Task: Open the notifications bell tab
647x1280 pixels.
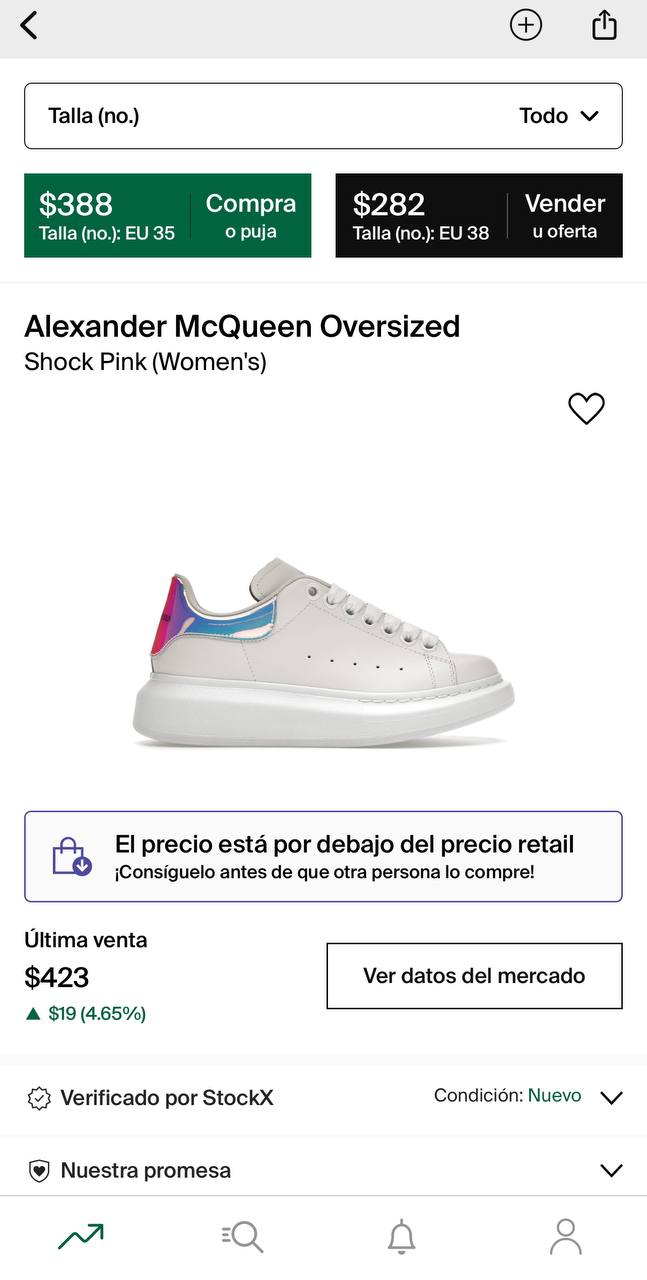Action: (402, 1237)
